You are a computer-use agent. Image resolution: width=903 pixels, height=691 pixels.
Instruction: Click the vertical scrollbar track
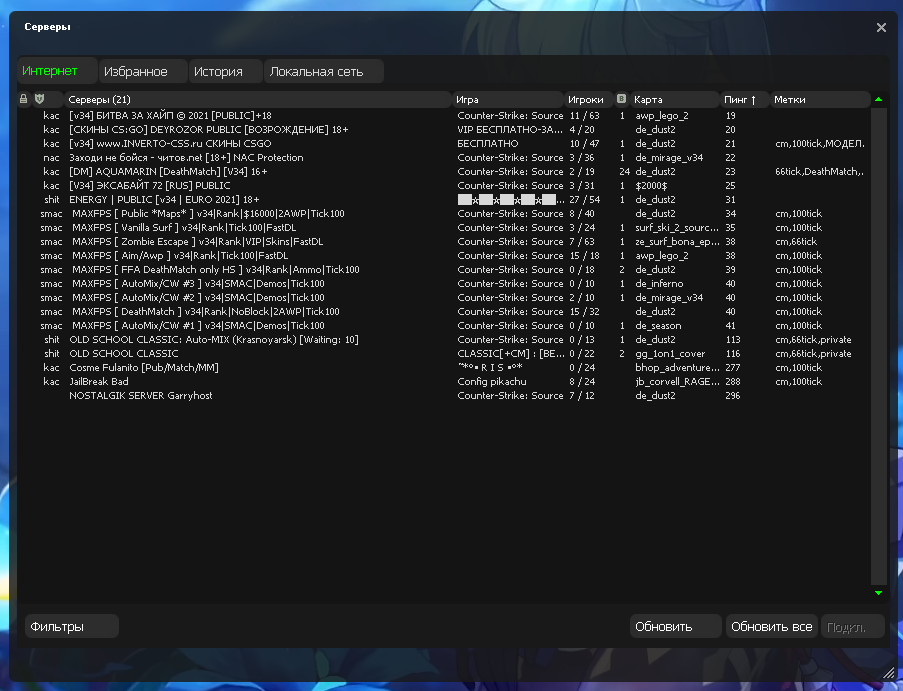pos(878,346)
